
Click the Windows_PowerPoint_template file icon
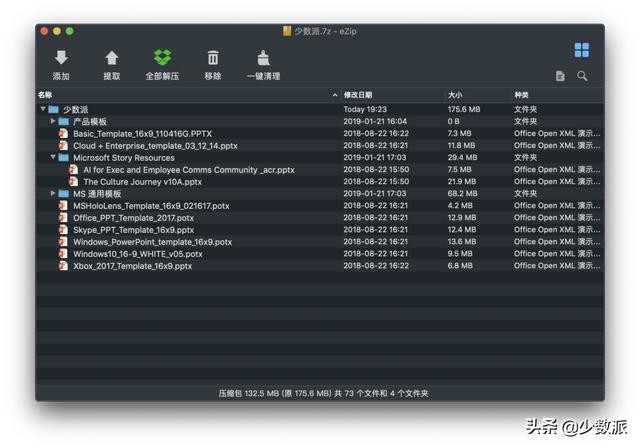pos(63,242)
